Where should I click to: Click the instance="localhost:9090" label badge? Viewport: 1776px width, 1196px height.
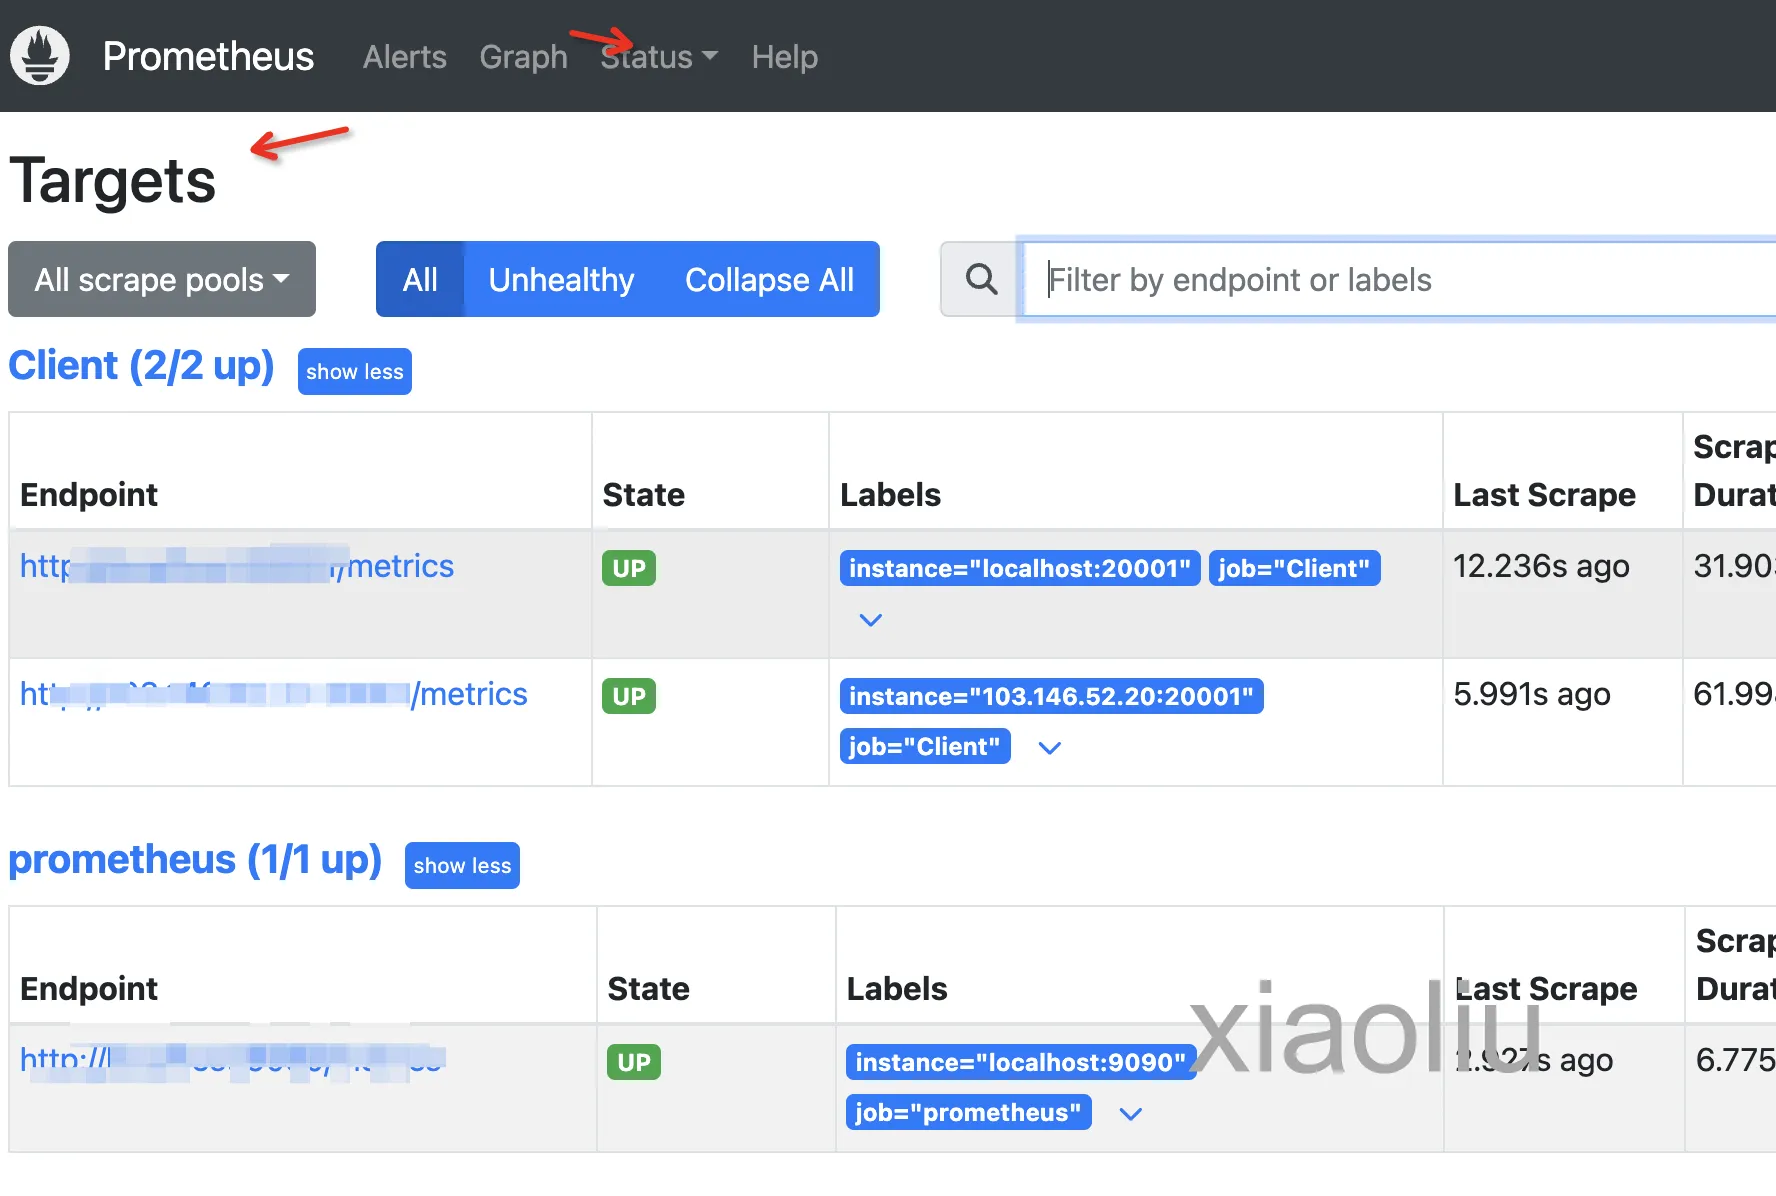(x=1021, y=1062)
